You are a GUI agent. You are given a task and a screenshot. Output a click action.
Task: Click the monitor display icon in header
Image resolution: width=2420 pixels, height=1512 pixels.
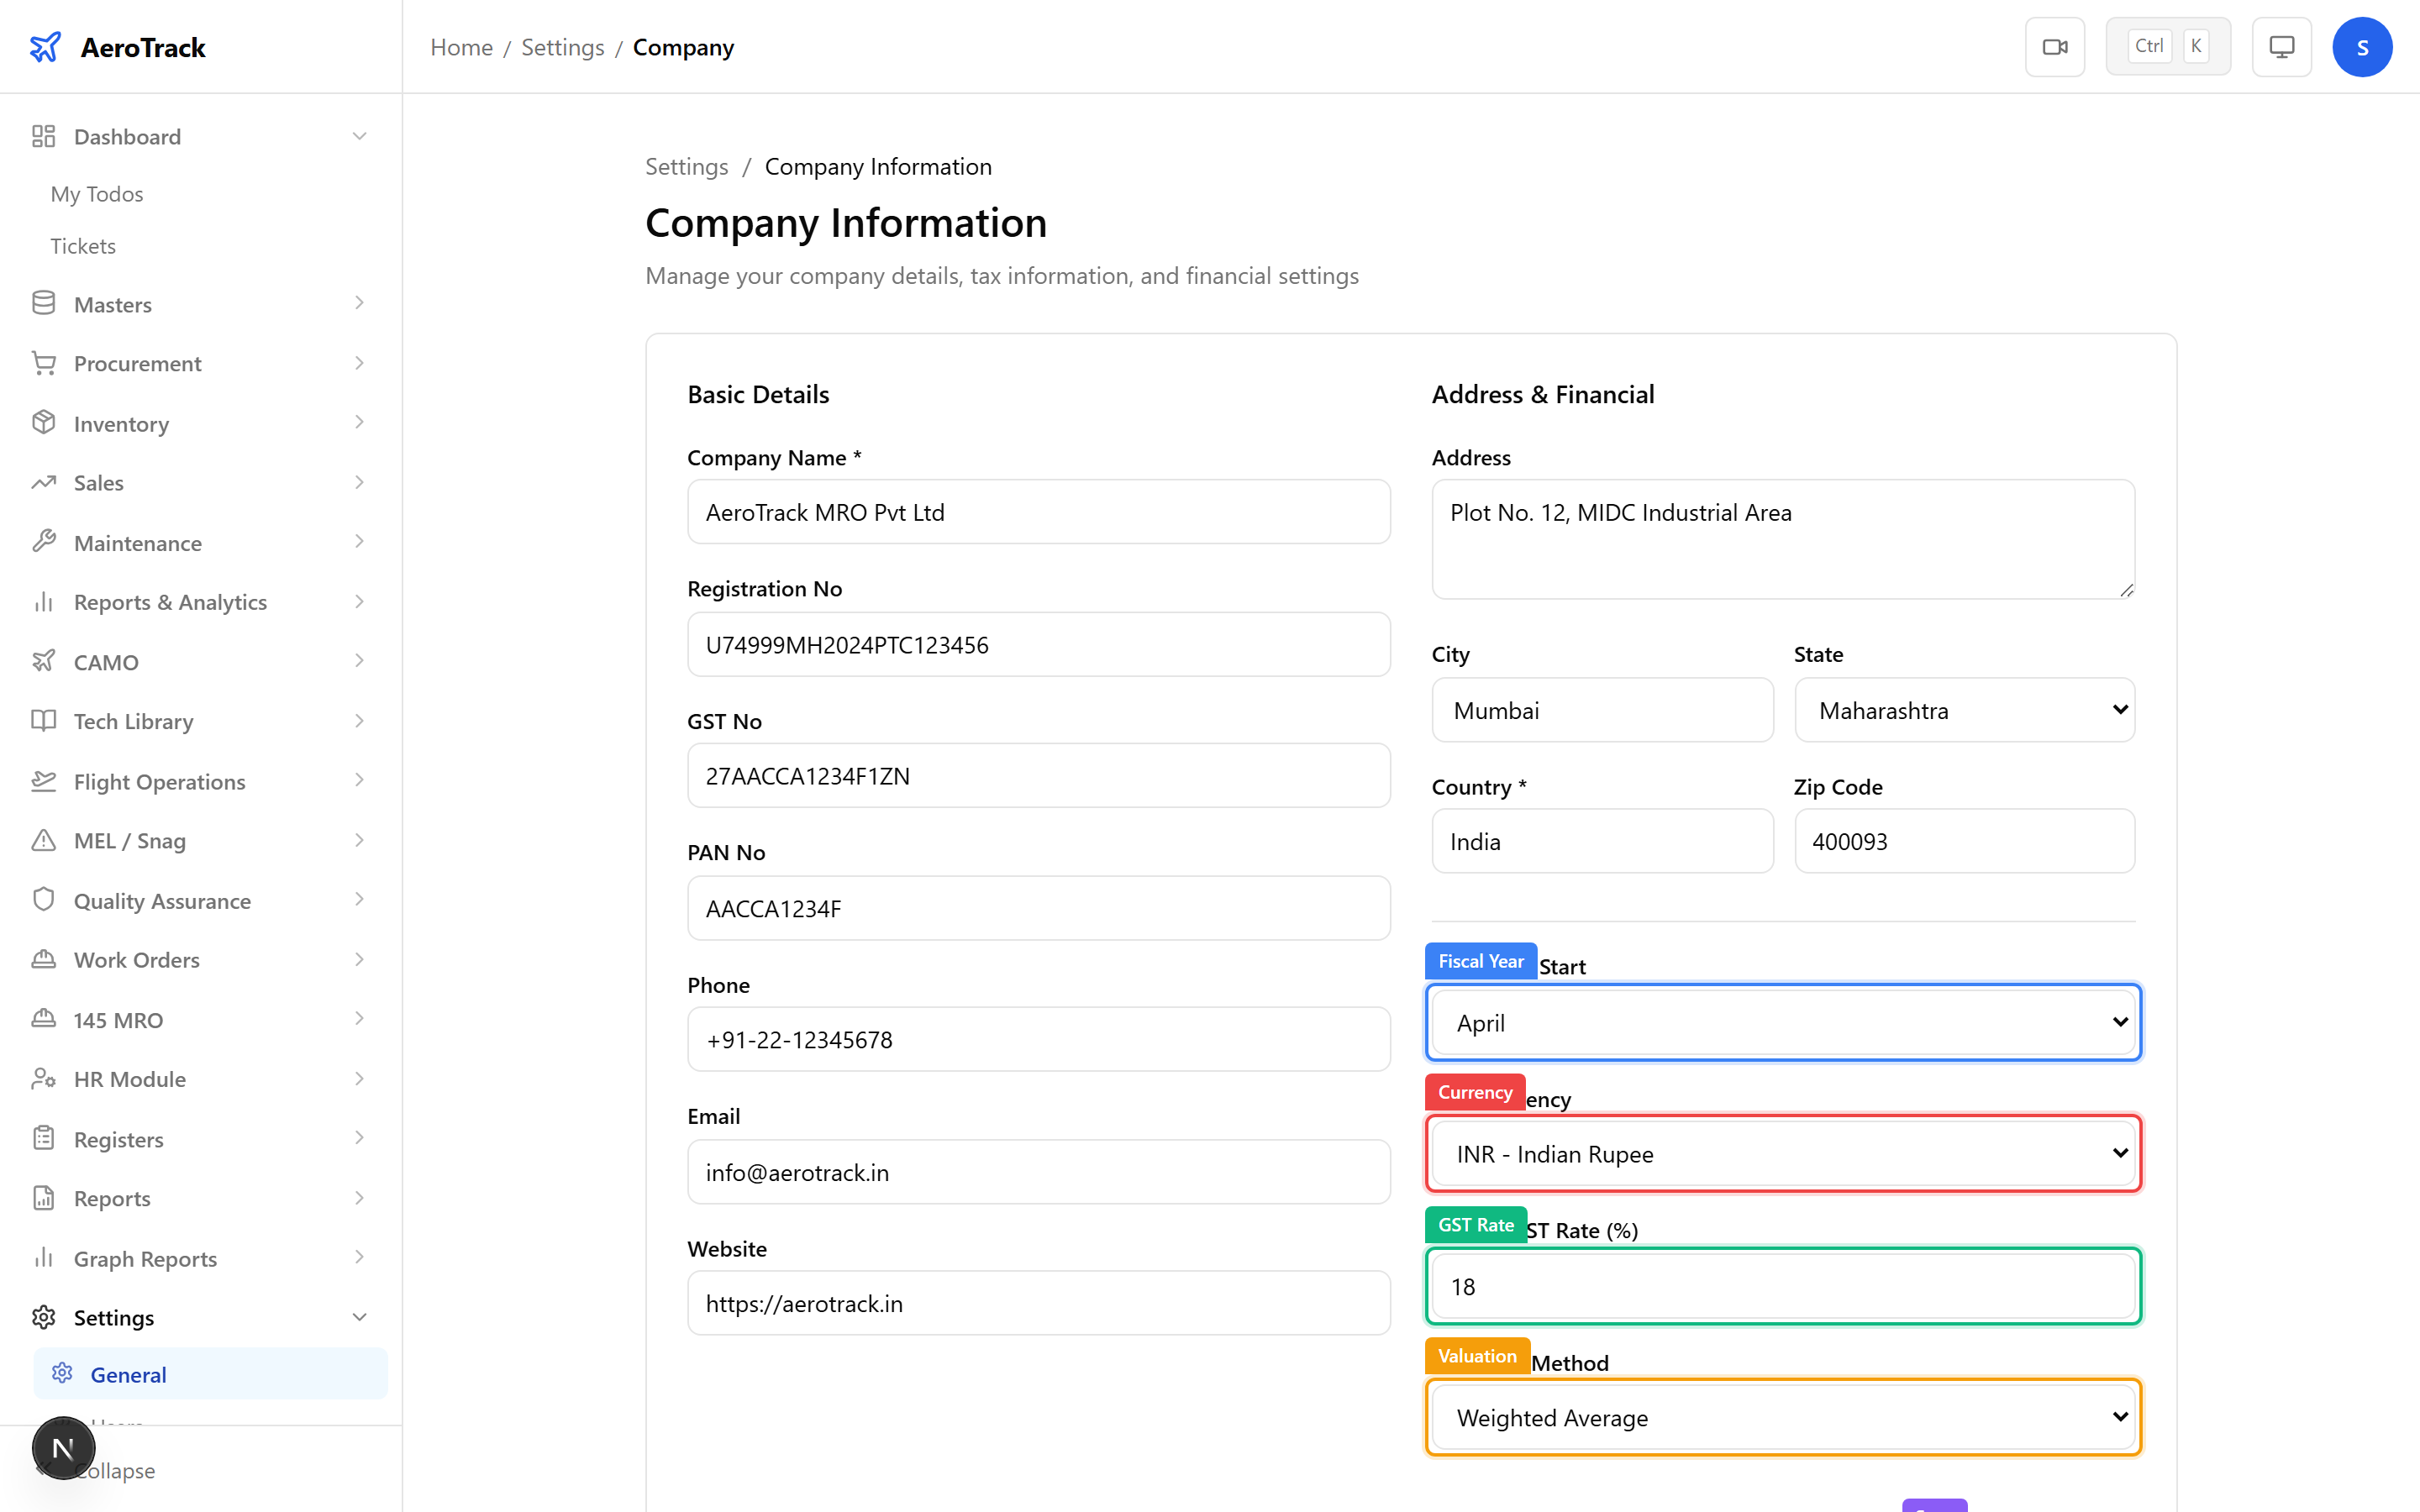click(2281, 47)
